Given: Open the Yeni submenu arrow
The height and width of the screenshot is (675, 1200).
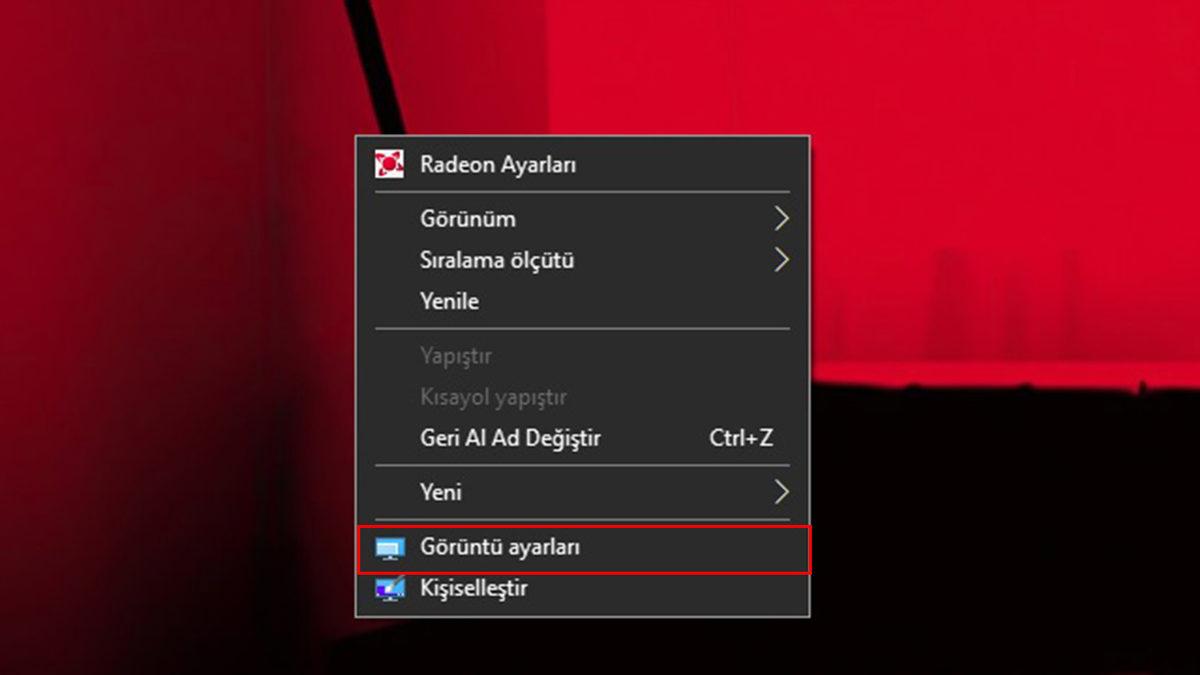Looking at the screenshot, I should tap(783, 491).
